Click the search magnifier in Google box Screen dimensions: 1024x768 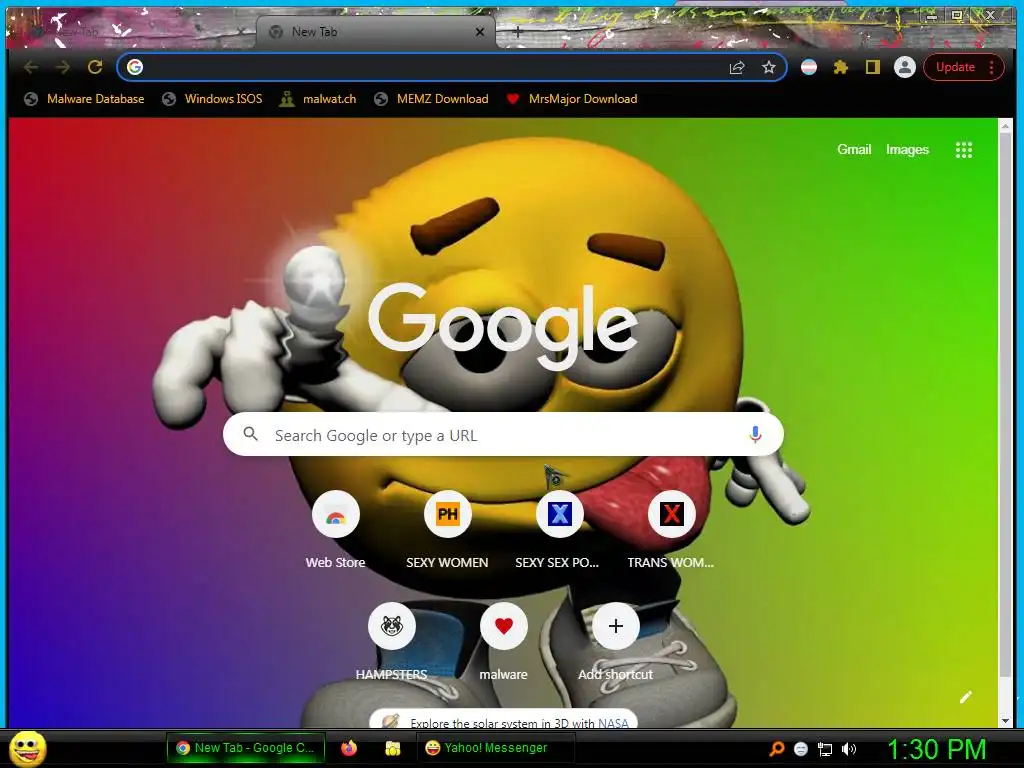click(x=250, y=434)
